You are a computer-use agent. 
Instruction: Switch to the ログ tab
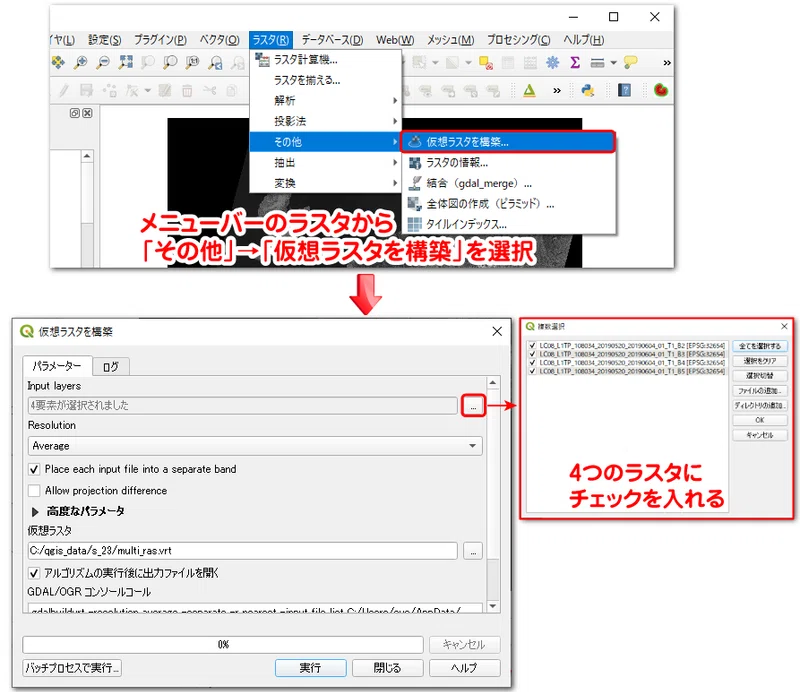click(x=111, y=366)
